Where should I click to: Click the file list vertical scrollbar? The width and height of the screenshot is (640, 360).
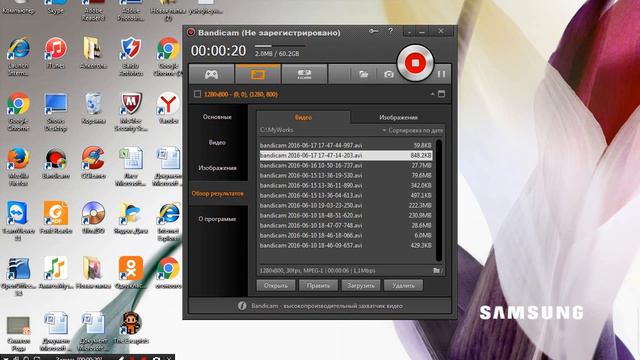click(x=439, y=200)
